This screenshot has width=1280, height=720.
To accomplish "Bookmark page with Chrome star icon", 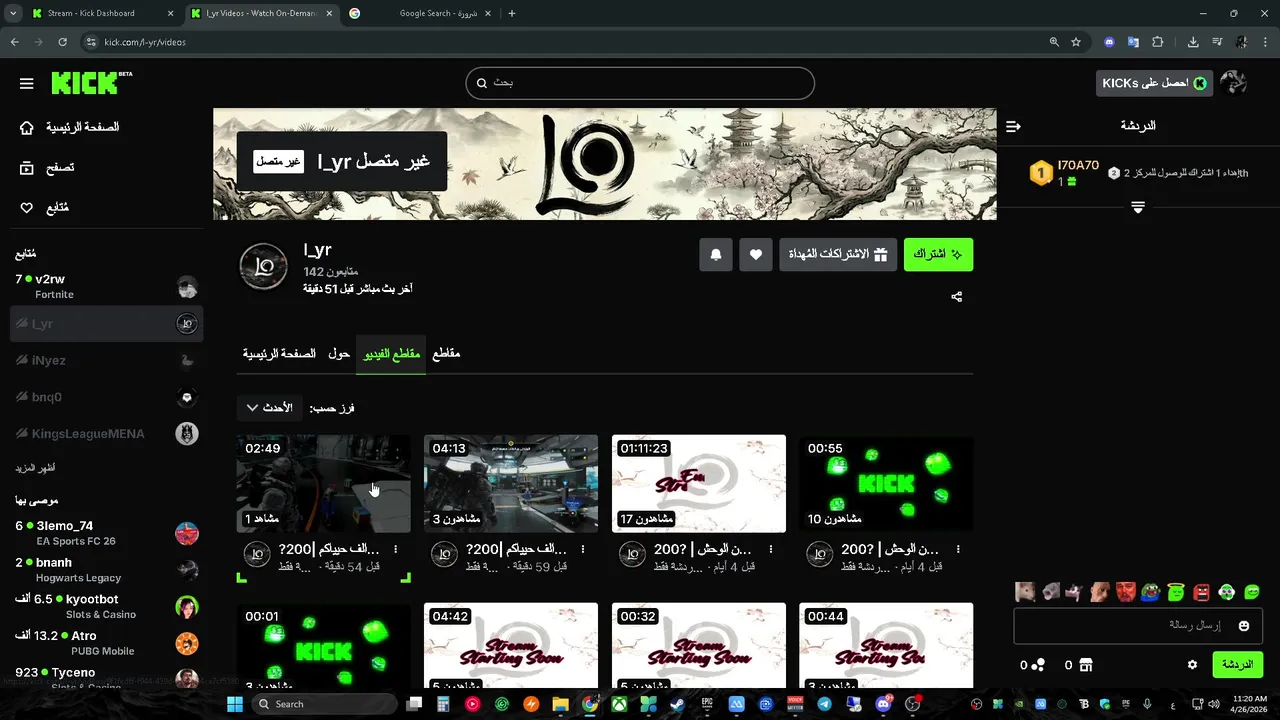I will tap(1076, 42).
